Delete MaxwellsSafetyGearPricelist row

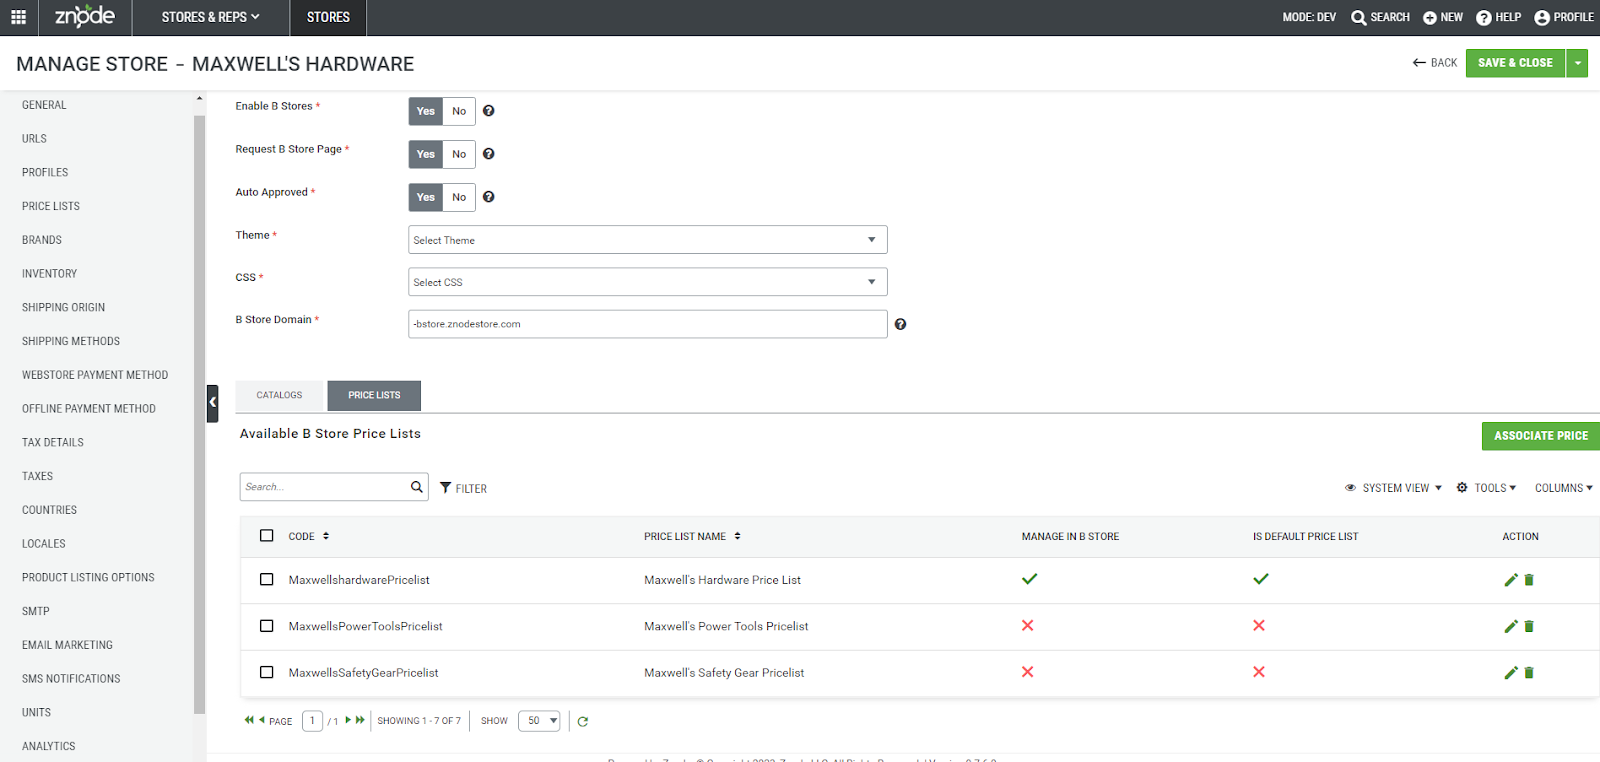pyautogui.click(x=1529, y=673)
